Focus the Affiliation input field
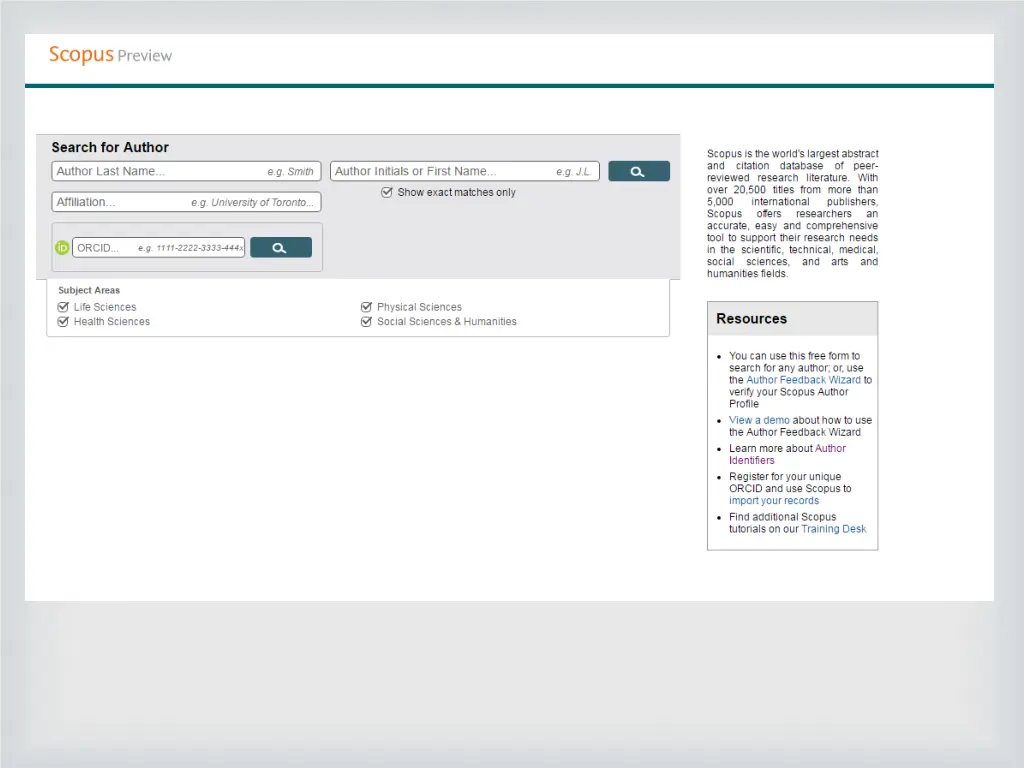 coord(186,202)
